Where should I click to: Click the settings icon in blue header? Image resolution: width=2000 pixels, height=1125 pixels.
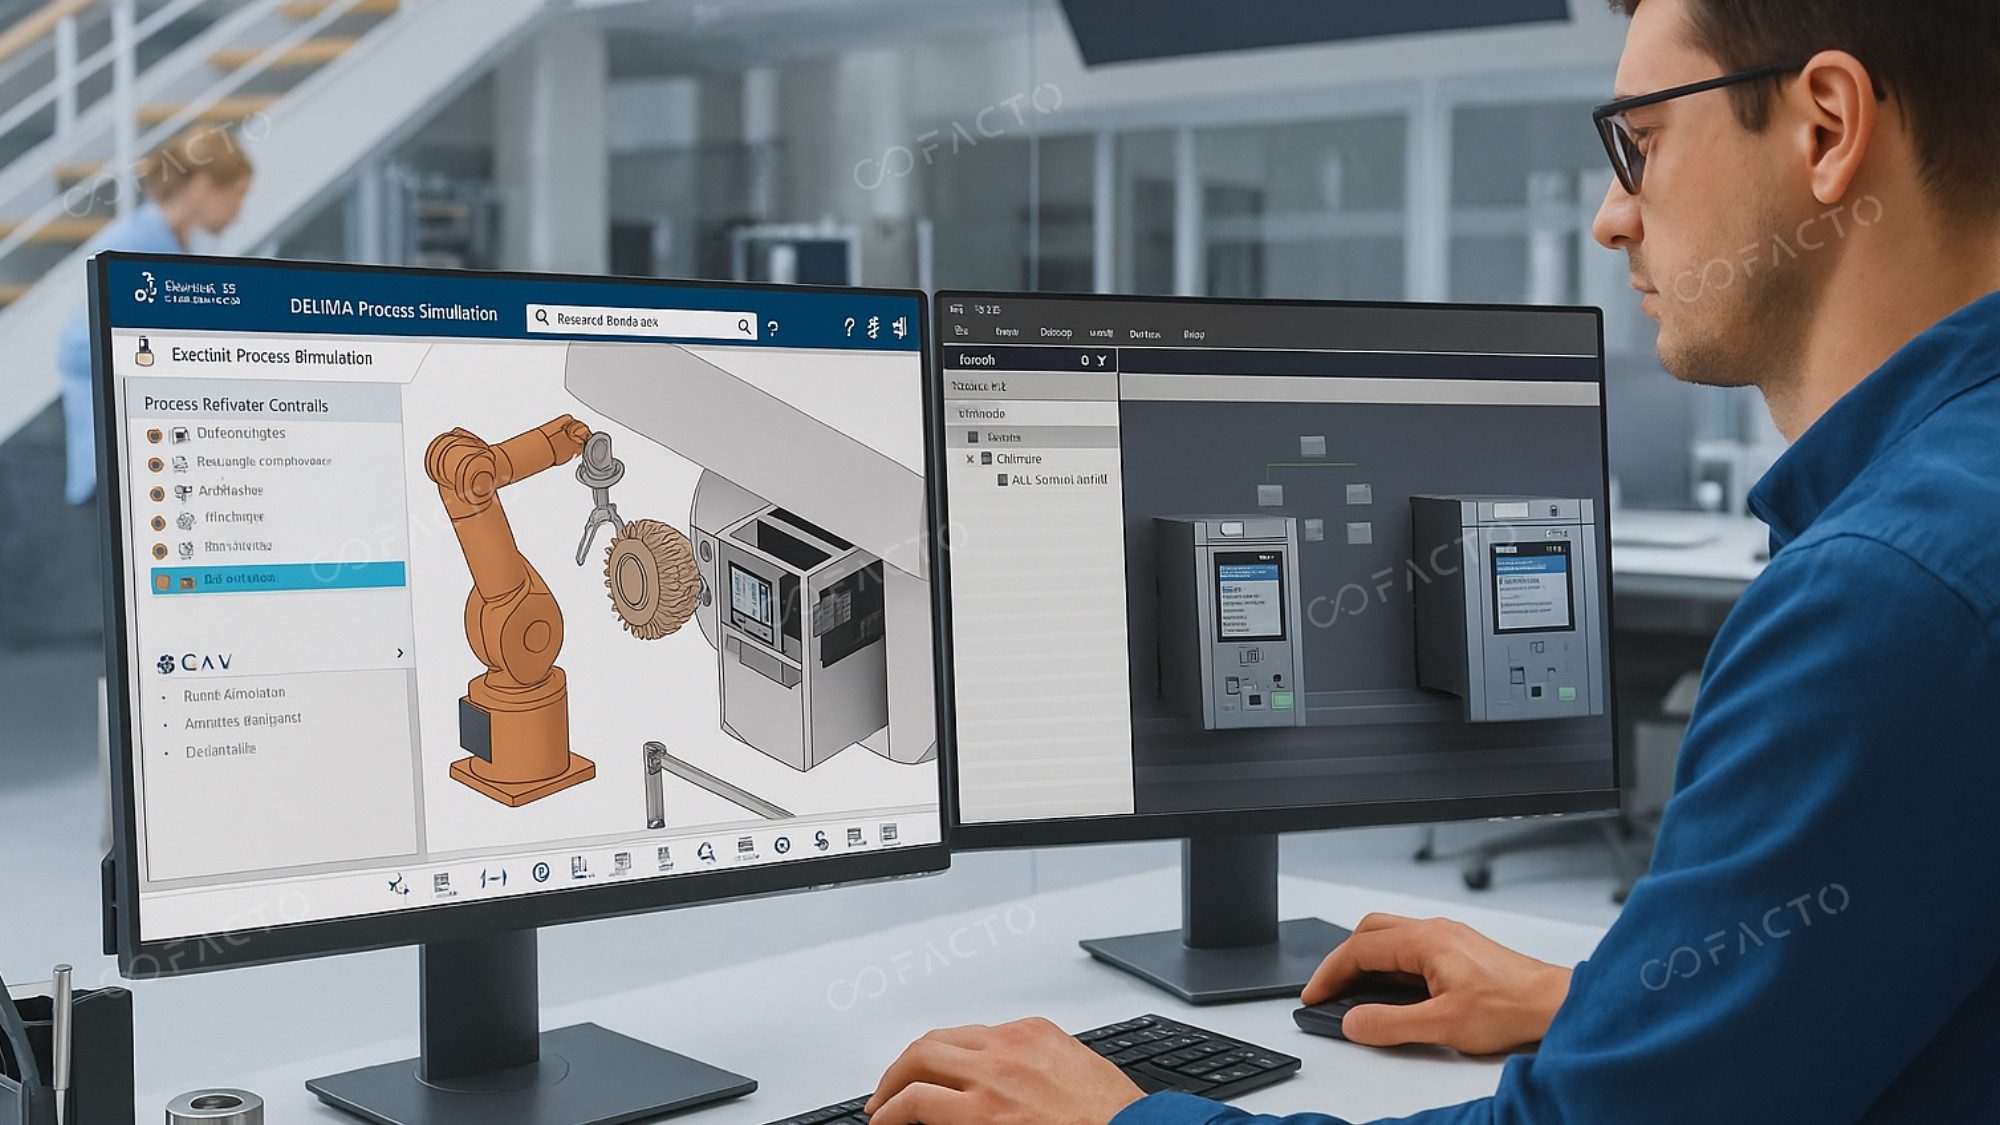tap(873, 327)
